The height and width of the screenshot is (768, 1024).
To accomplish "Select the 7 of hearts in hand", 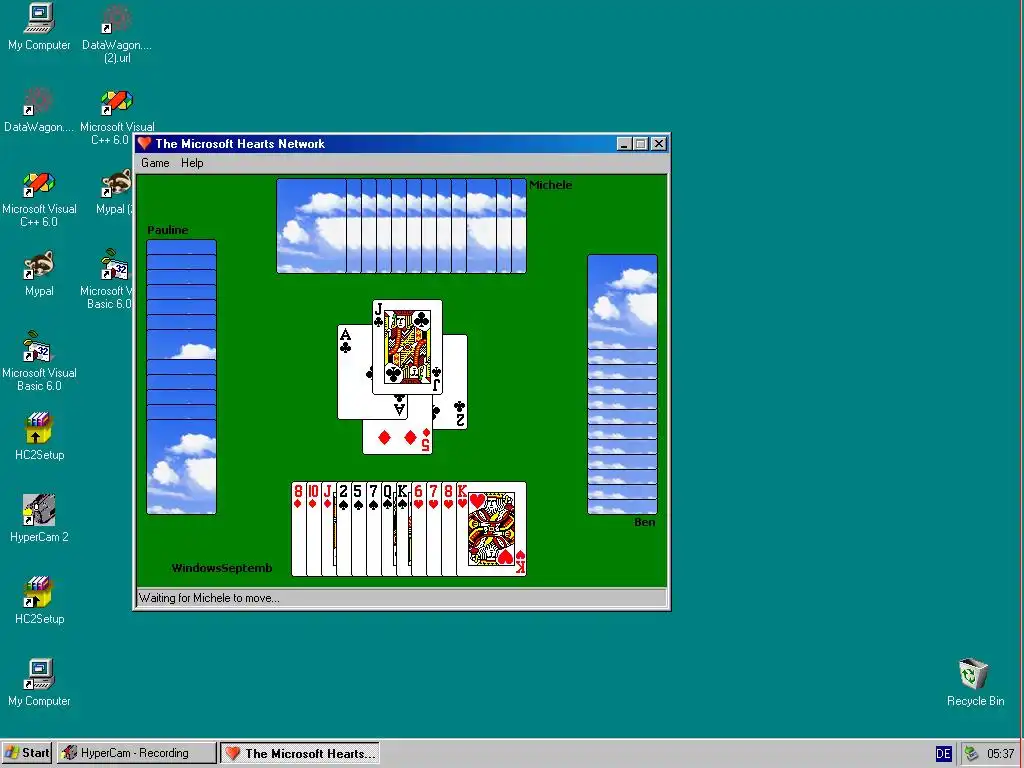I will click(x=434, y=529).
